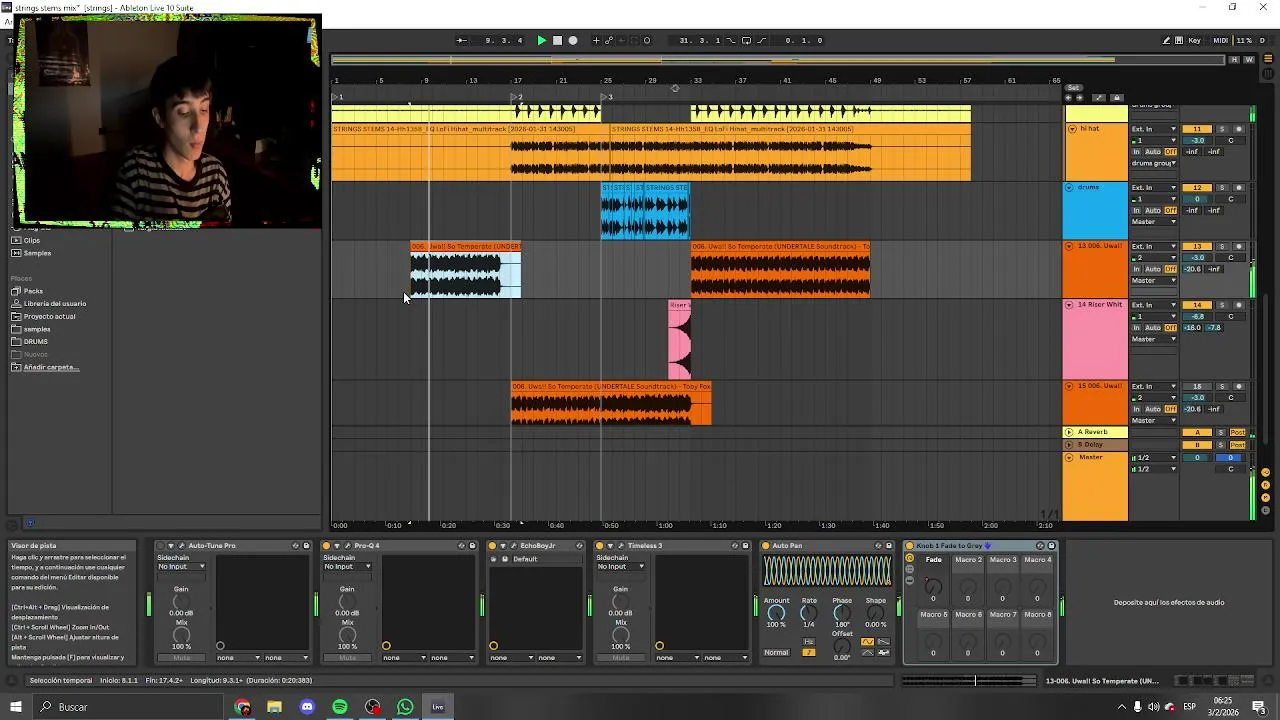1280x720 pixels.
Task: Select Auto Pan sine waveform shape
Action: pos(867,642)
